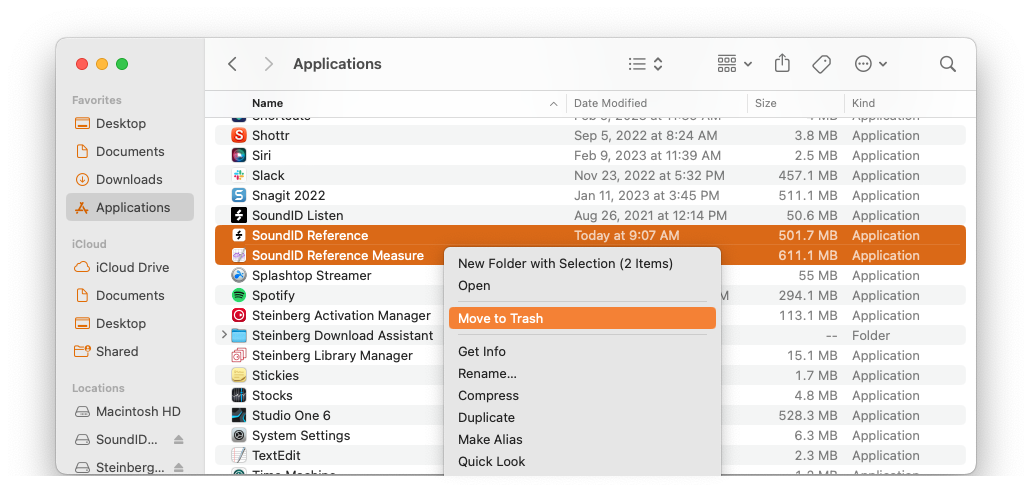Choose Make Alias from the context menu

582,440
